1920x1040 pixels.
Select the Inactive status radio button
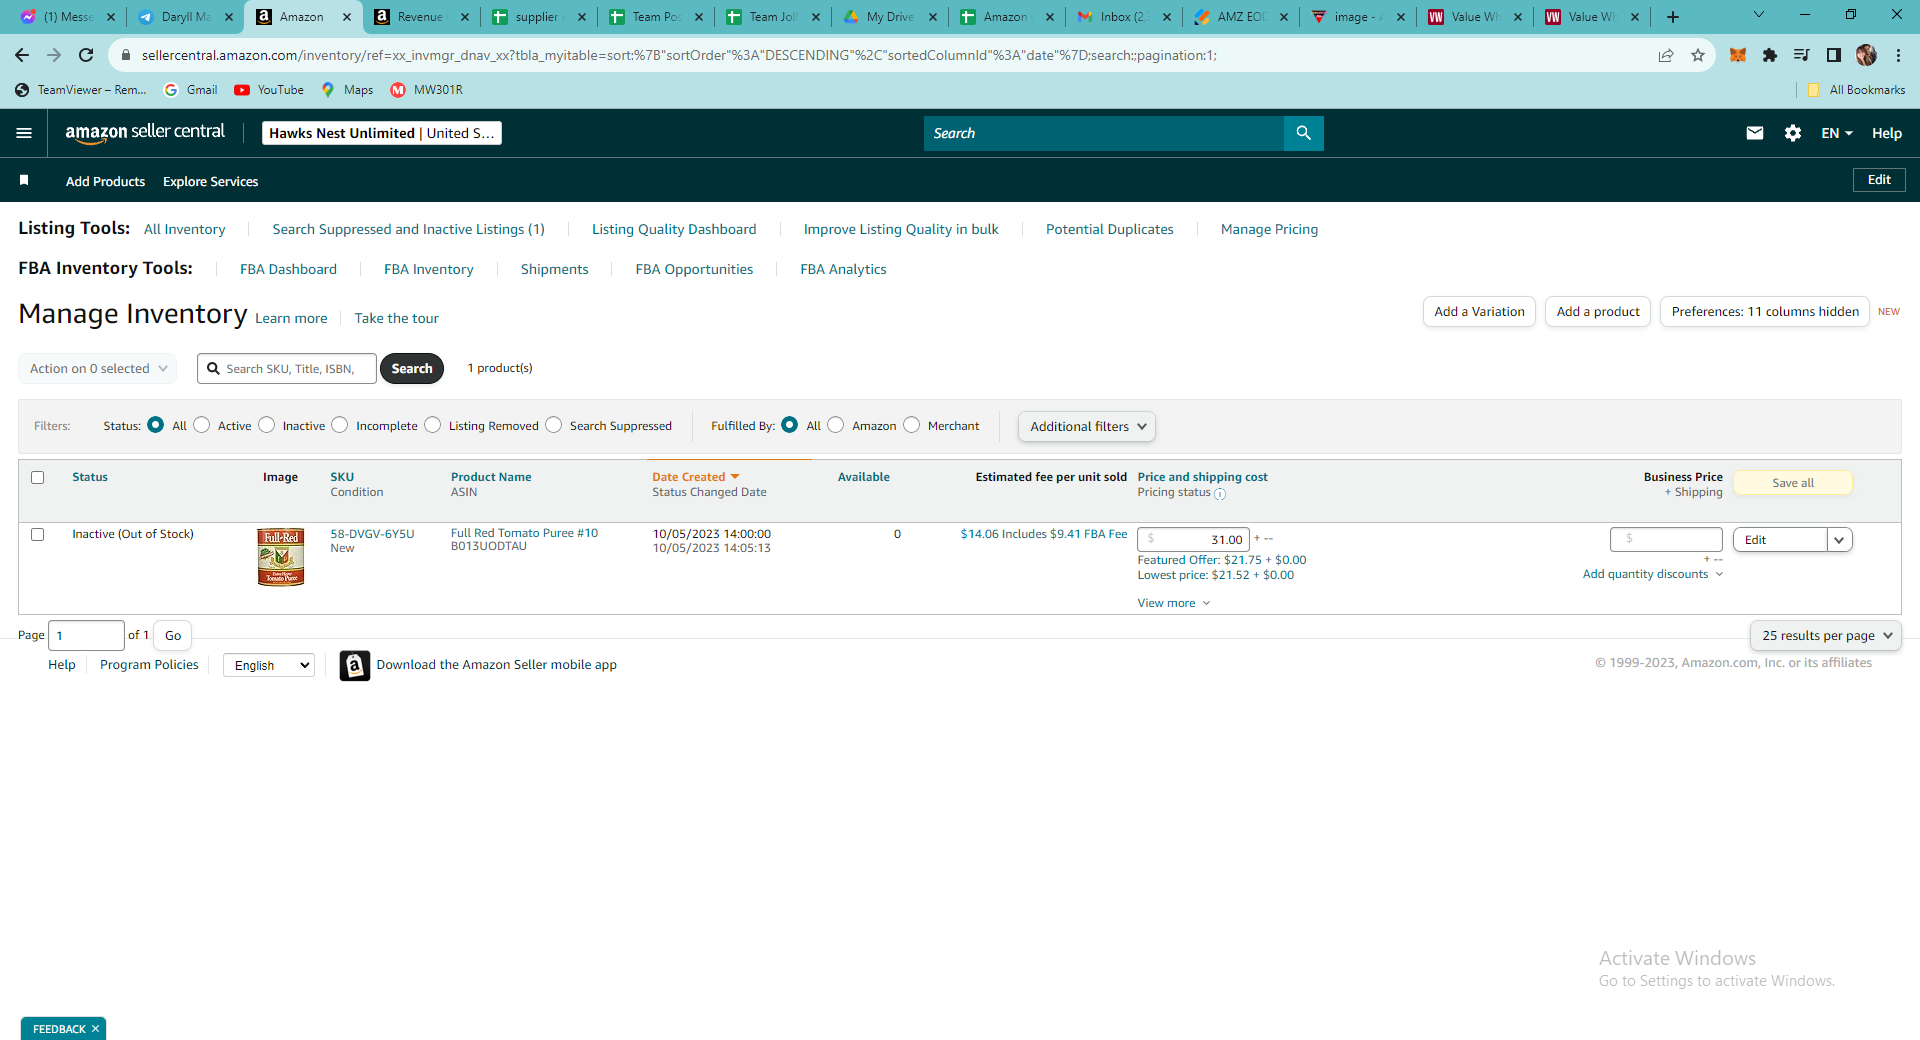tap(266, 425)
